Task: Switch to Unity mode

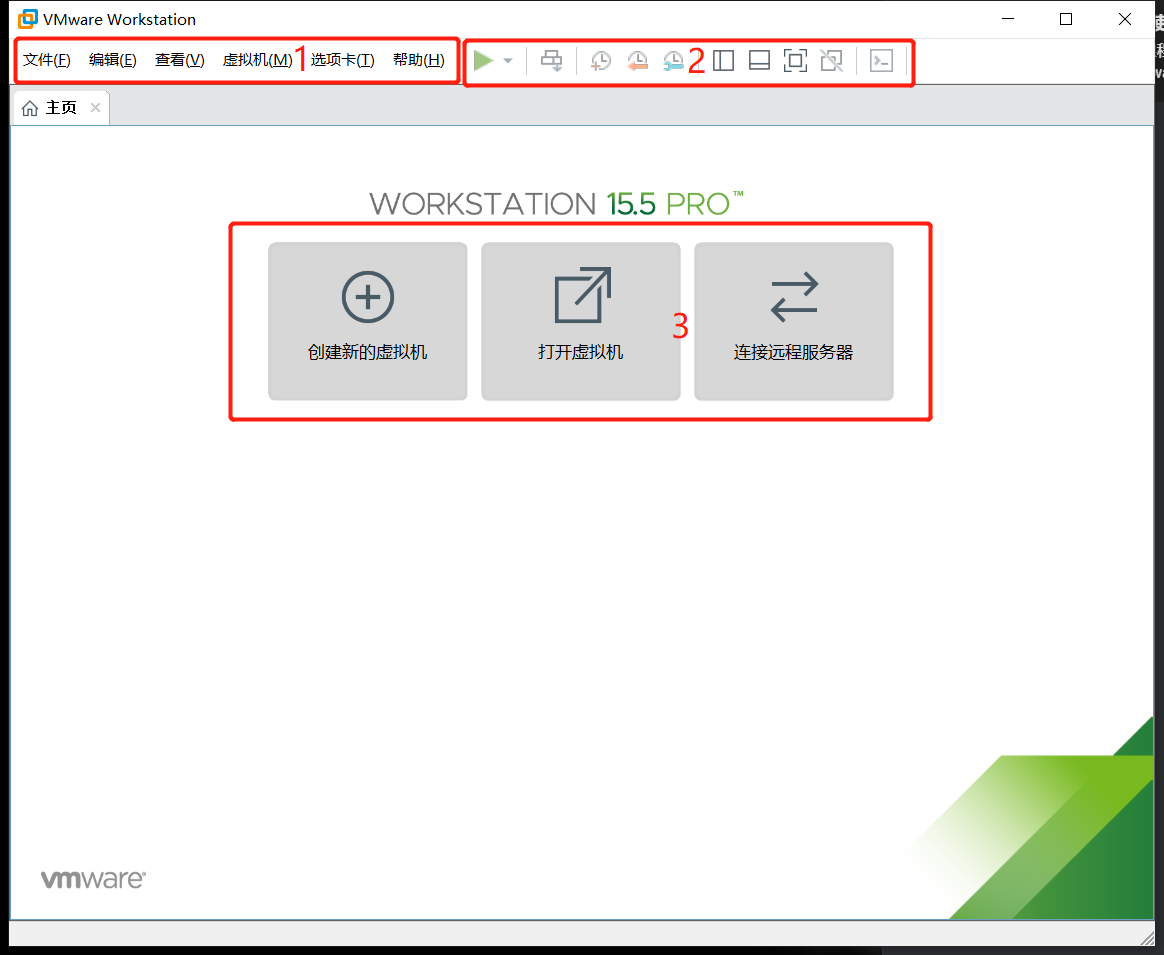Action: (x=831, y=61)
